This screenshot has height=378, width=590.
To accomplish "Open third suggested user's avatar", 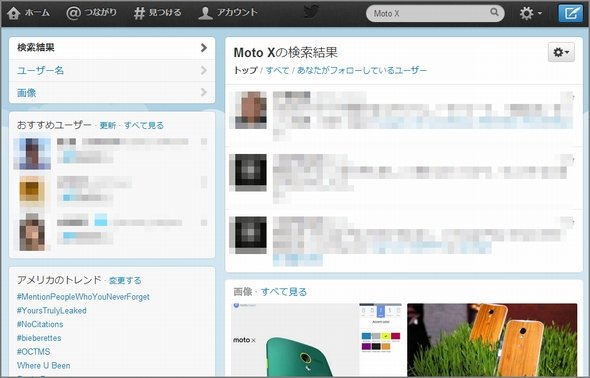I will (x=32, y=232).
